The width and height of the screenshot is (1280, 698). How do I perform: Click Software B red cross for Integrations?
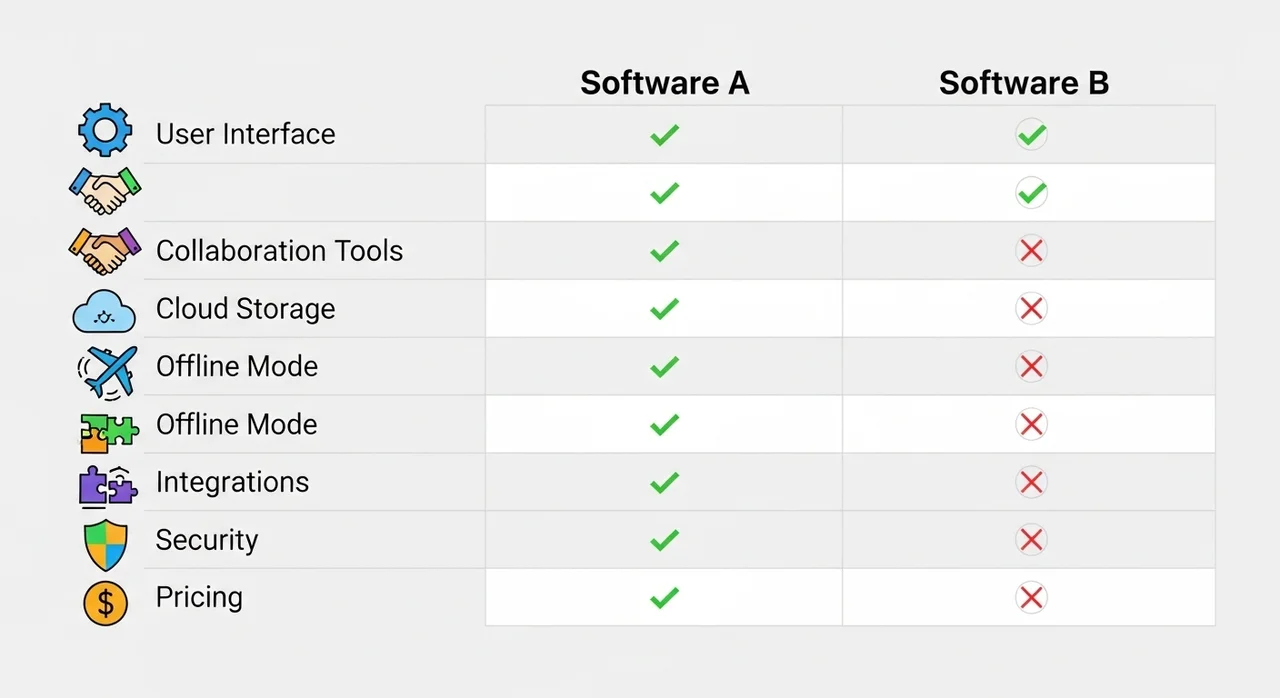tap(1031, 482)
